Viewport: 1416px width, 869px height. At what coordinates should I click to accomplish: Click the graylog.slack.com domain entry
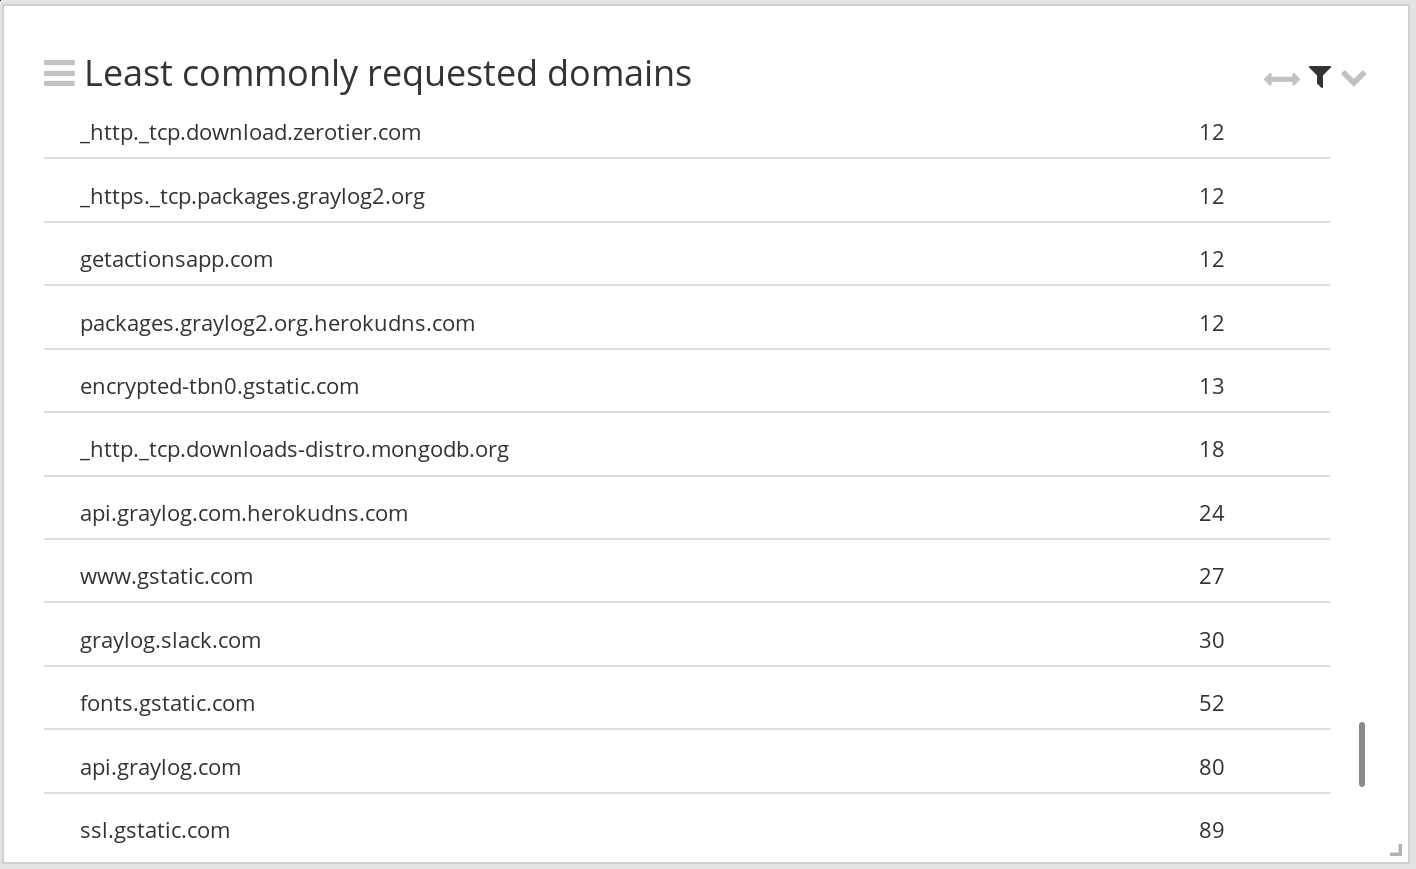pyautogui.click(x=170, y=641)
